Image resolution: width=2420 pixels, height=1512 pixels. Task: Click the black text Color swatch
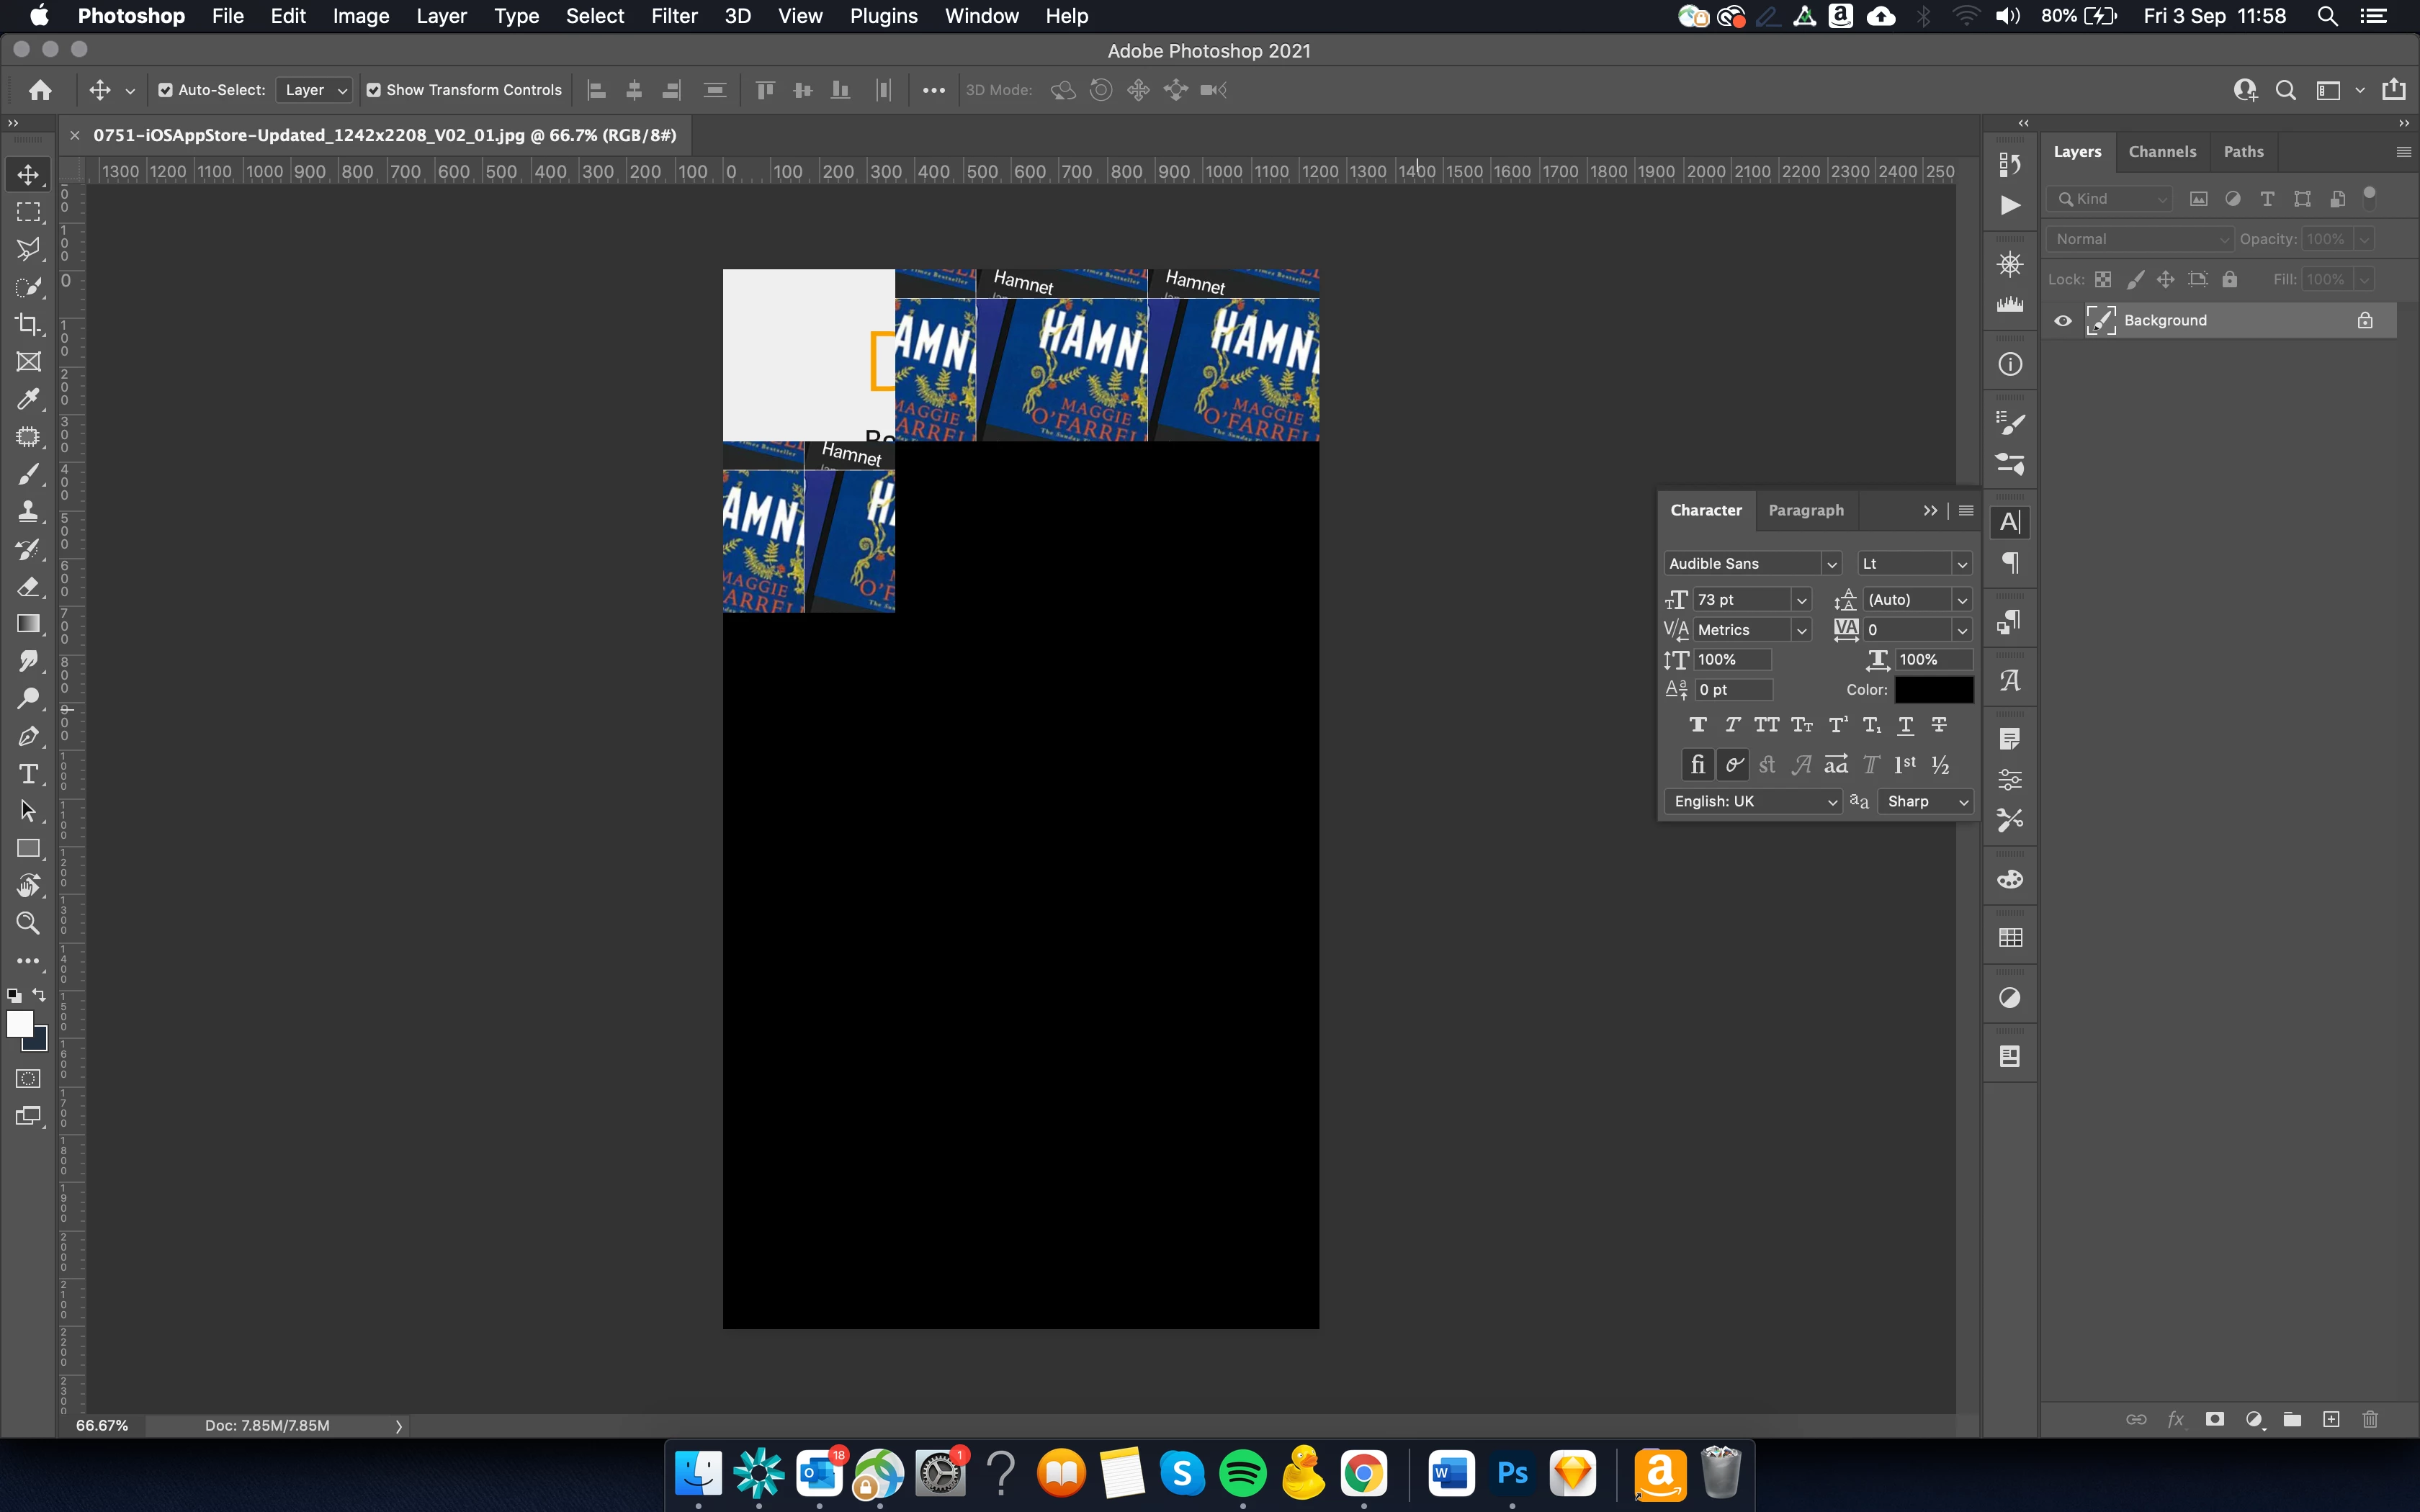click(x=1933, y=690)
